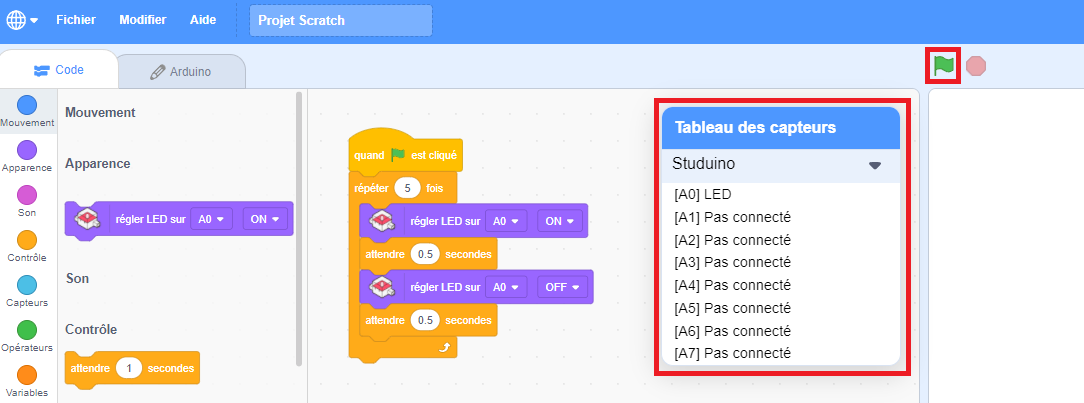Viewport: 1084px width, 403px height.
Task: Open the globe language selector
Action: [21, 20]
